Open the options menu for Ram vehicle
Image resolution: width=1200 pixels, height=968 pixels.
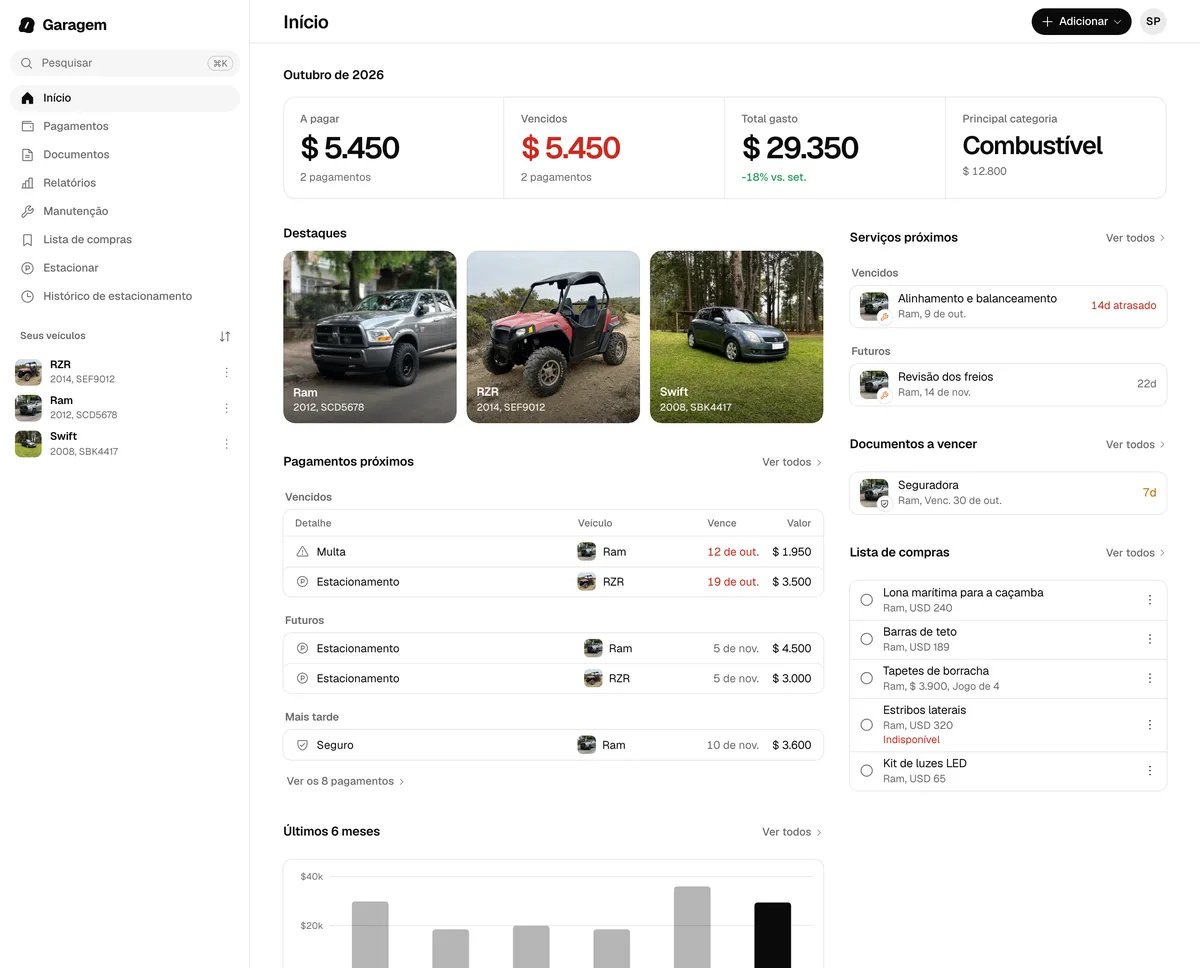click(226, 408)
